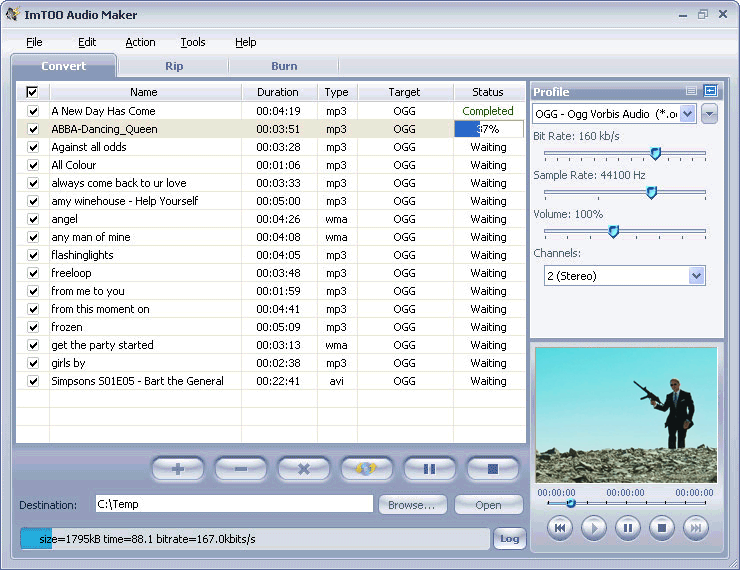
Task: Select the row 'always come back to ur love'
Action: [x=271, y=183]
